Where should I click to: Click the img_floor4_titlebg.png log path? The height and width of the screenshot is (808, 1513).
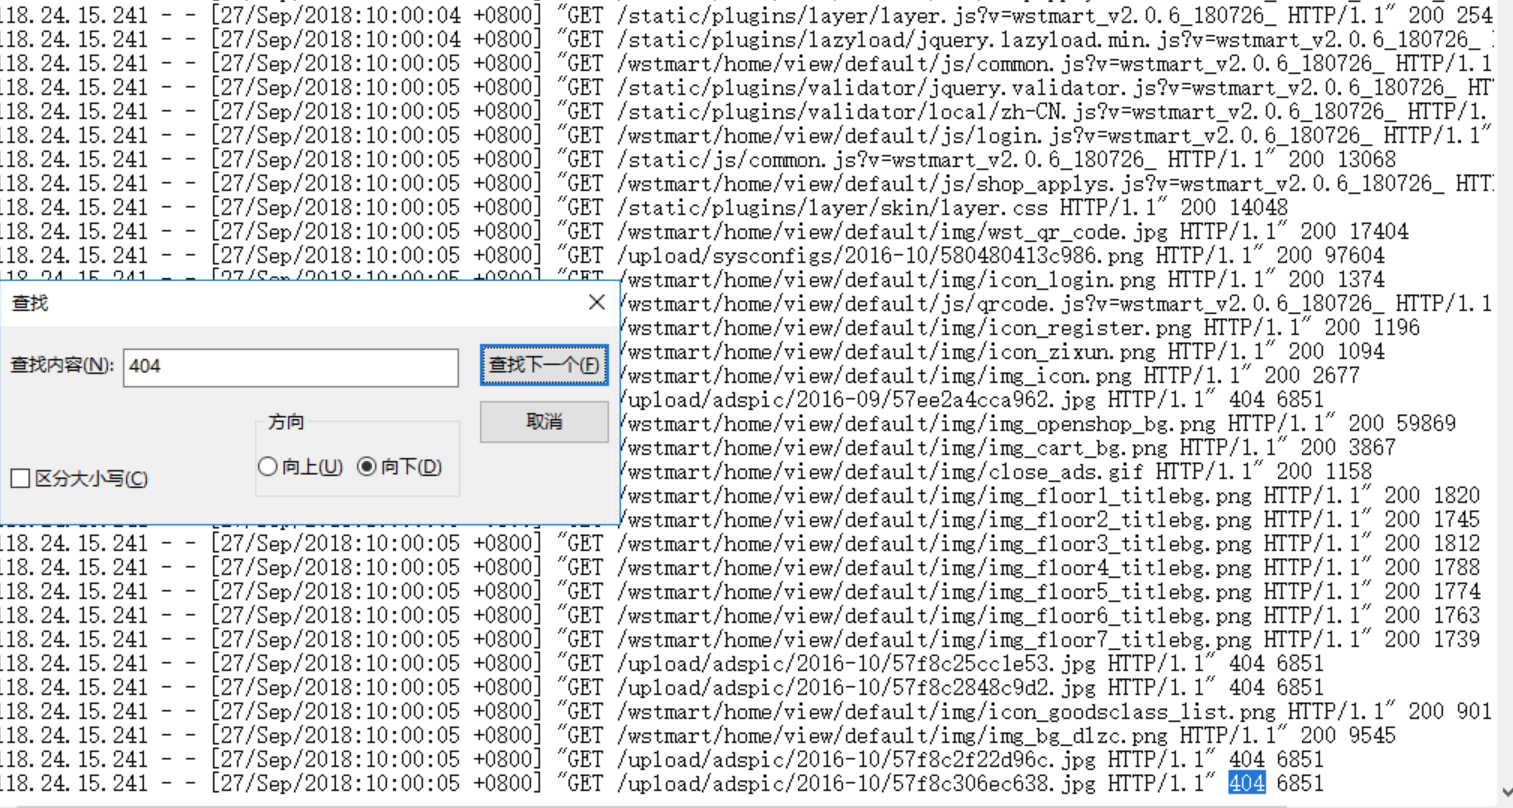tap(934, 567)
